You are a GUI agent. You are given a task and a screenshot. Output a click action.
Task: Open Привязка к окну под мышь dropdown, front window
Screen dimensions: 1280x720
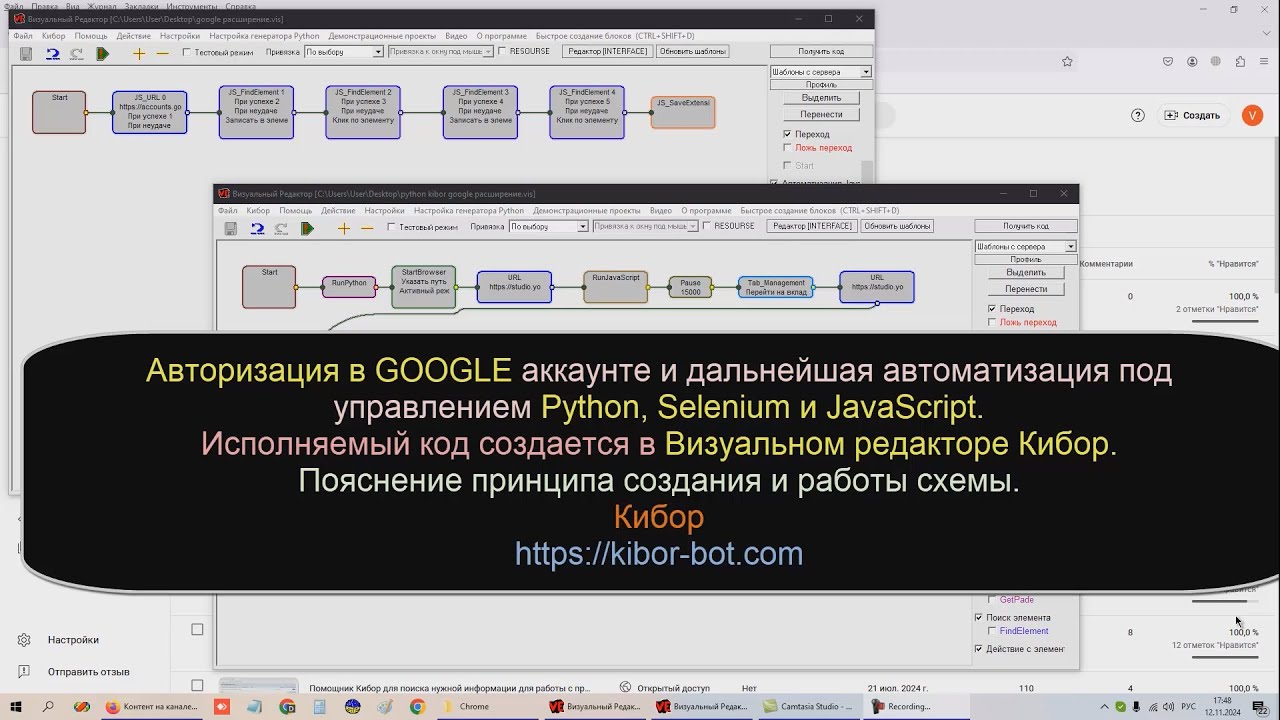click(x=645, y=227)
